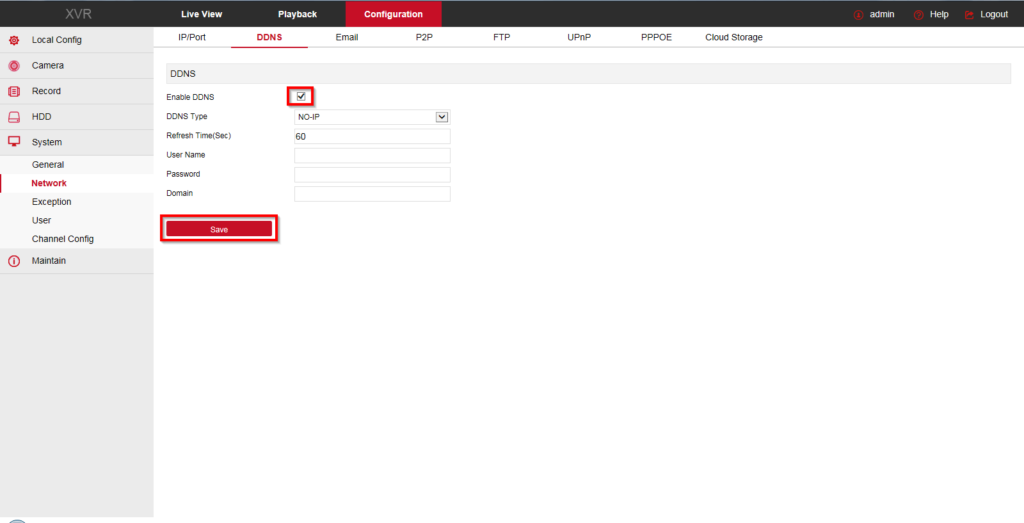Viewport: 1024px width, 523px height.
Task: Click the Maintain info icon
Action: click(14, 261)
